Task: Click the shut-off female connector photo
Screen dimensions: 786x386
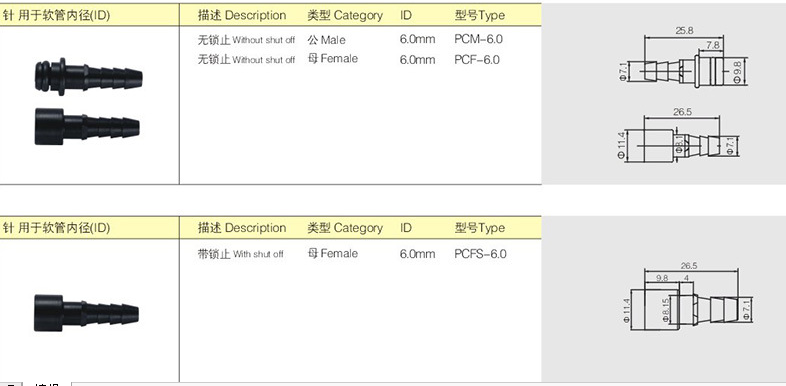Action: click(x=86, y=313)
